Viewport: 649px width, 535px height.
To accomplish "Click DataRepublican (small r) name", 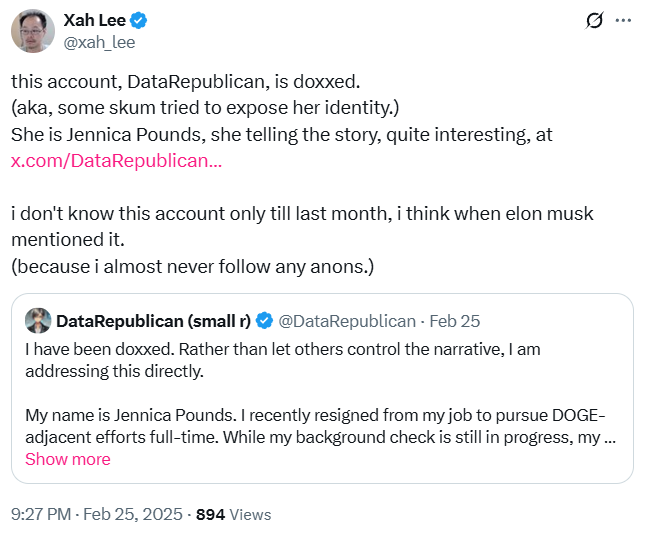I will coord(153,321).
